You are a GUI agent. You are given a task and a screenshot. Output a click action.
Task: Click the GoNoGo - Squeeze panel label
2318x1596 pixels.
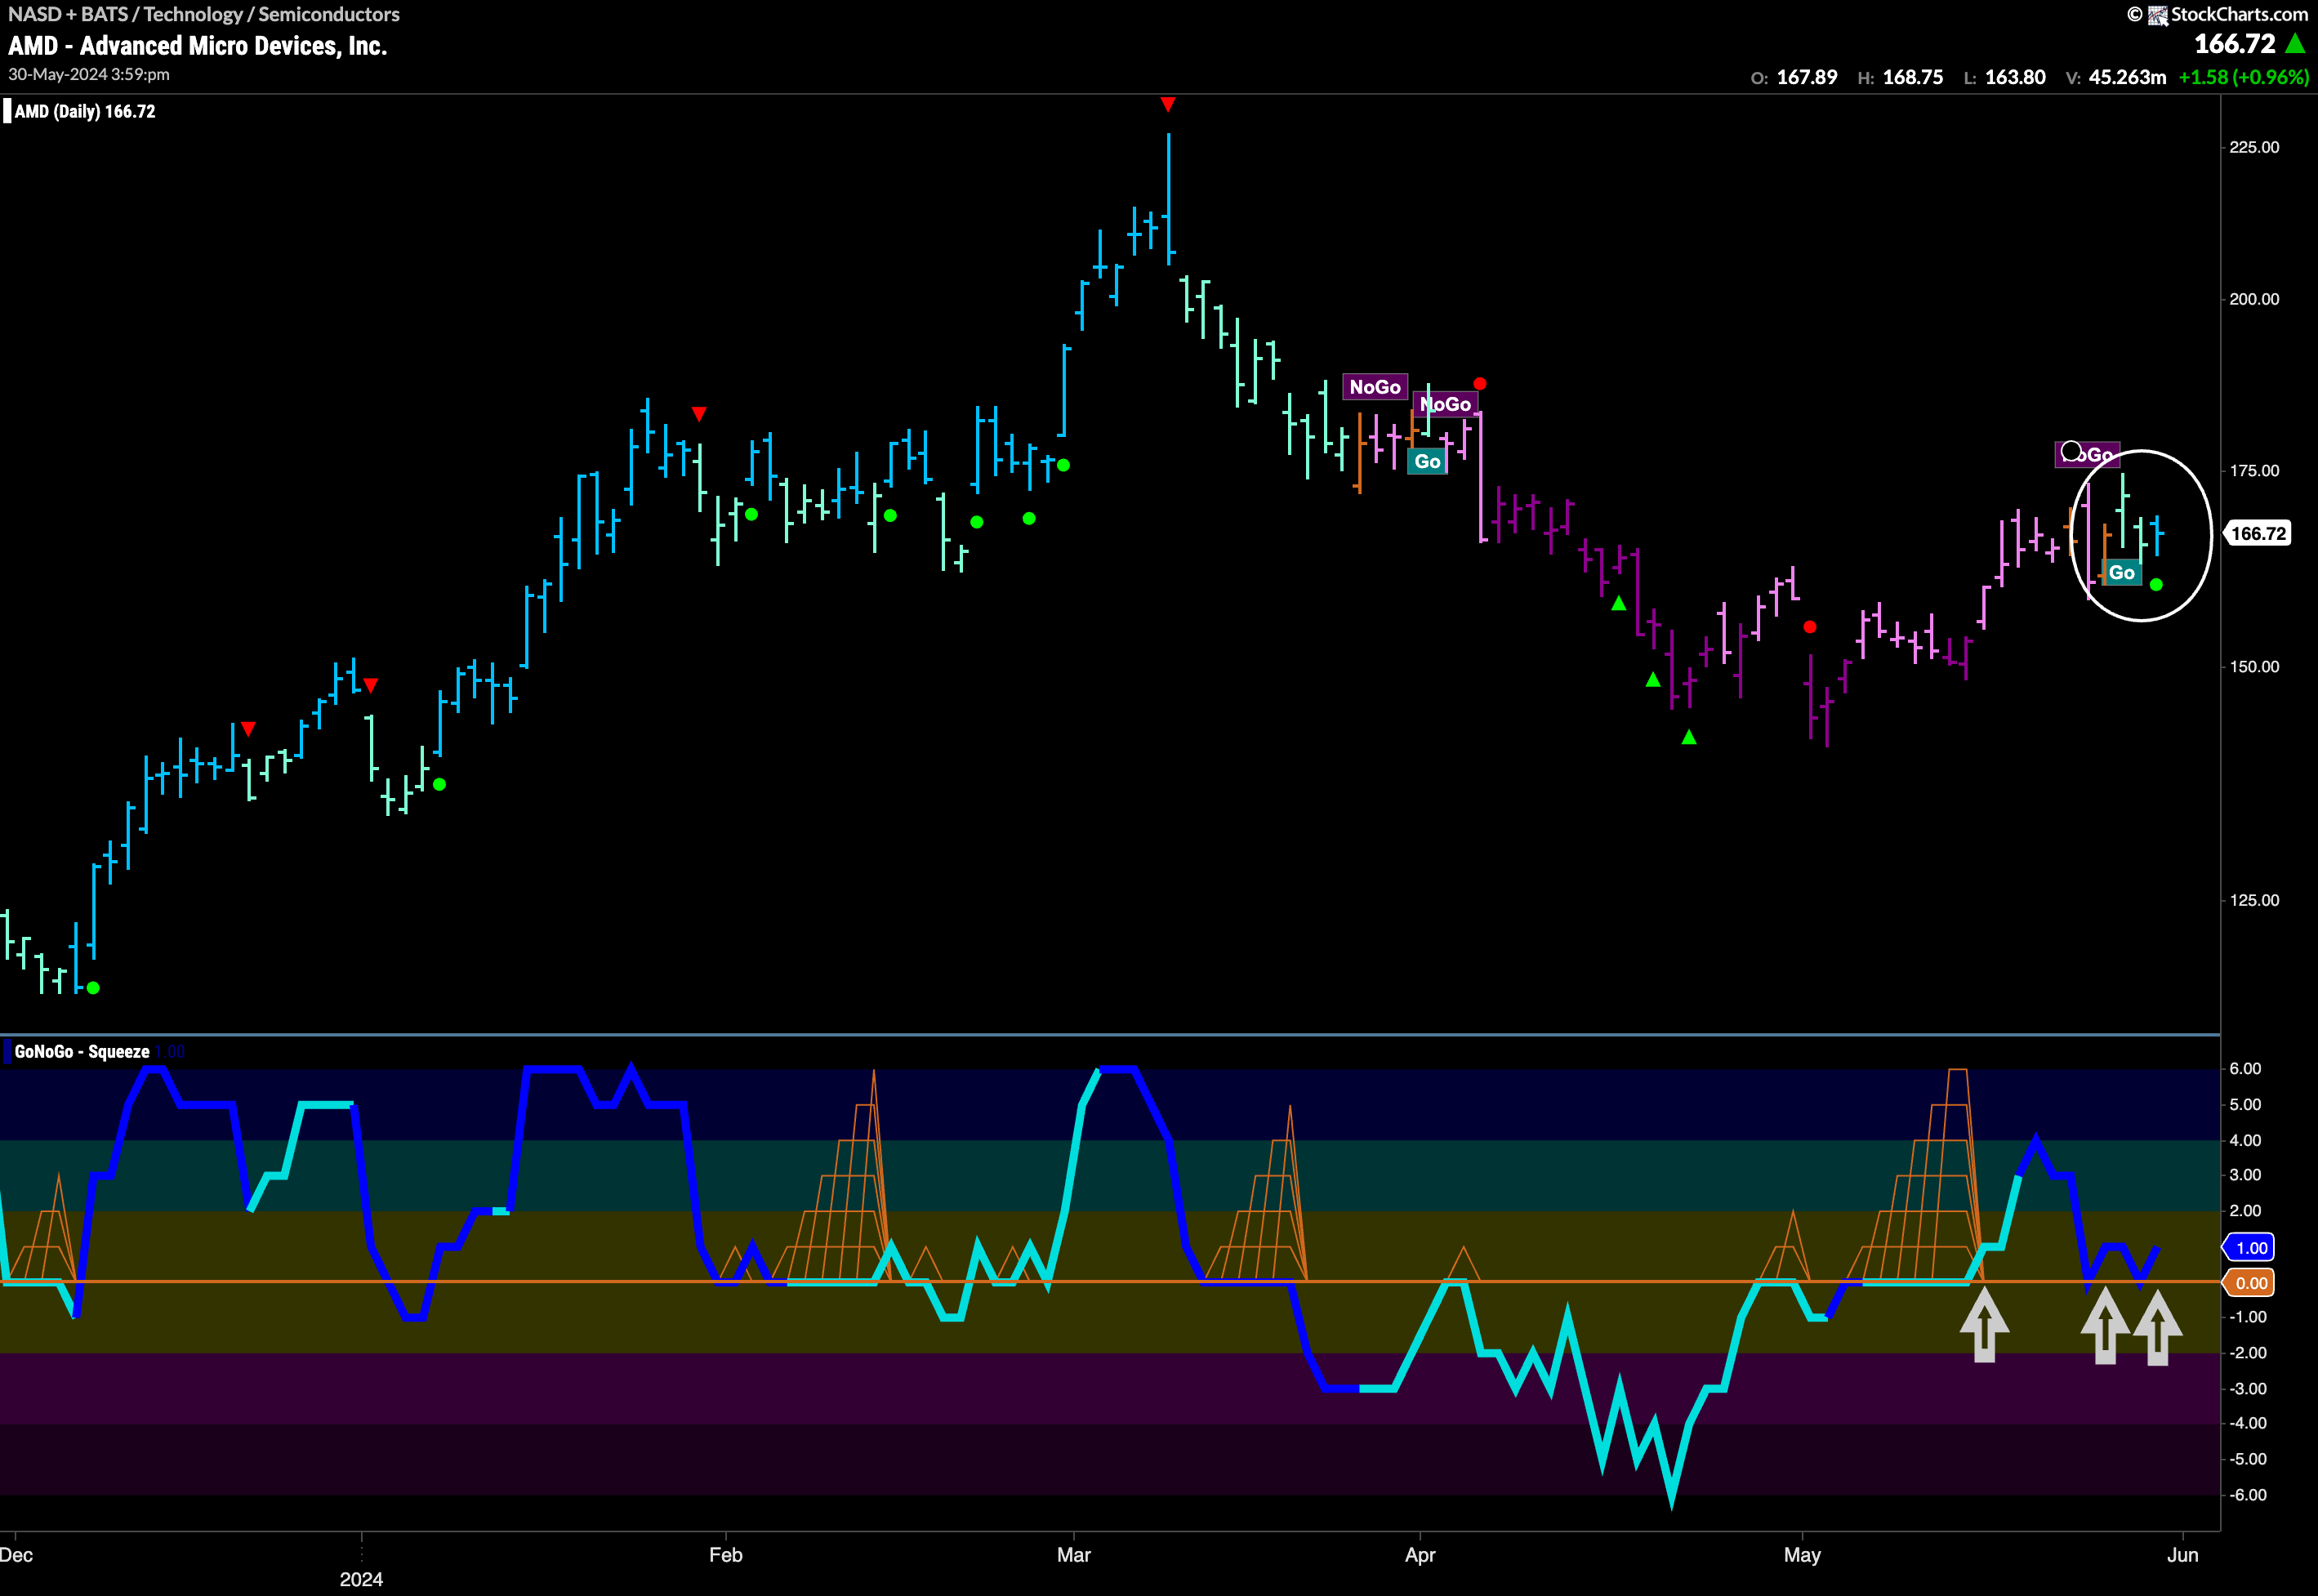pyautogui.click(x=81, y=1051)
